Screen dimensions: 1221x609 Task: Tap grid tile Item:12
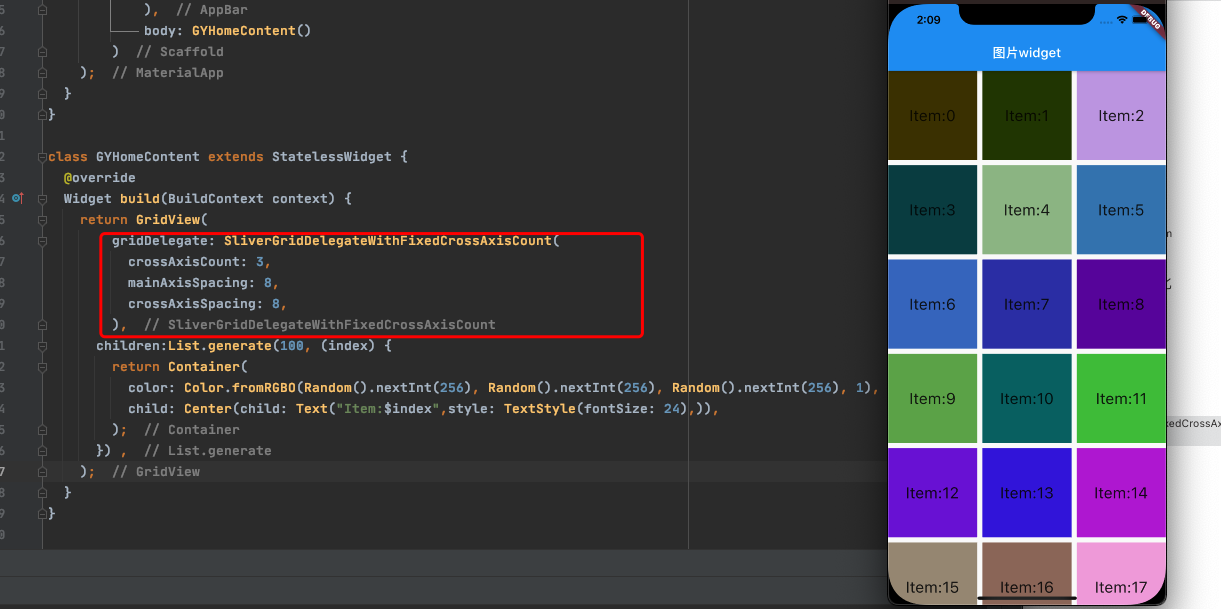coord(932,492)
